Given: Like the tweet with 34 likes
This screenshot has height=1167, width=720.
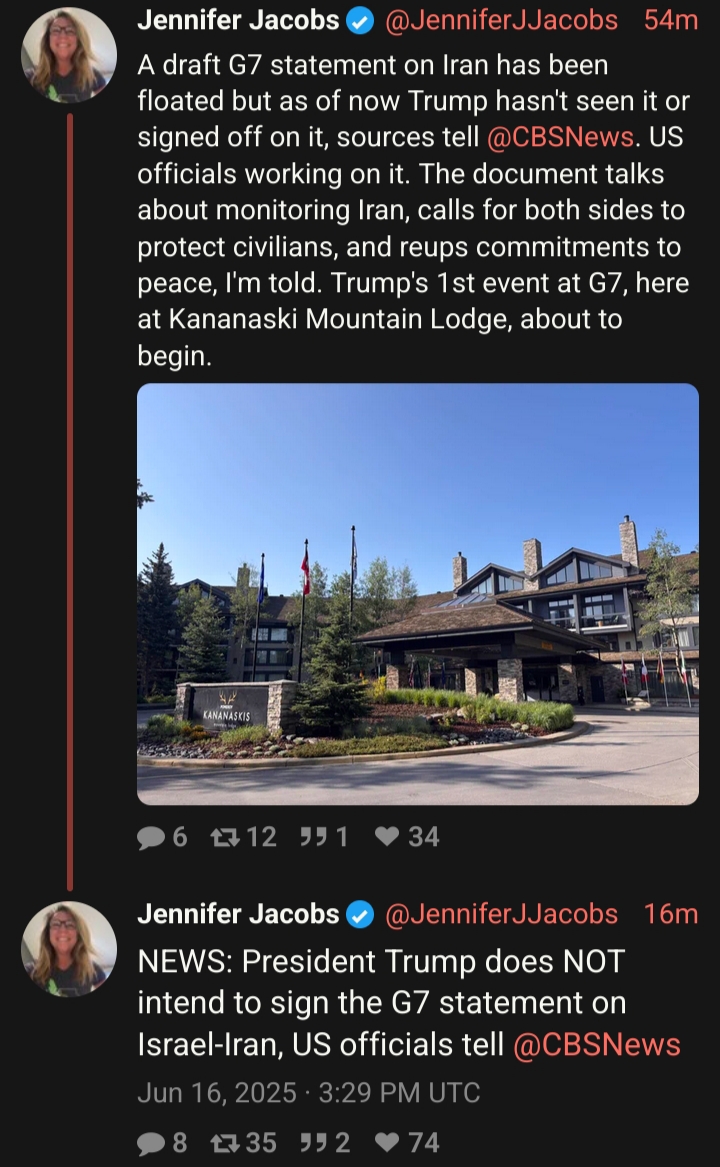Looking at the screenshot, I should pyautogui.click(x=407, y=837).
